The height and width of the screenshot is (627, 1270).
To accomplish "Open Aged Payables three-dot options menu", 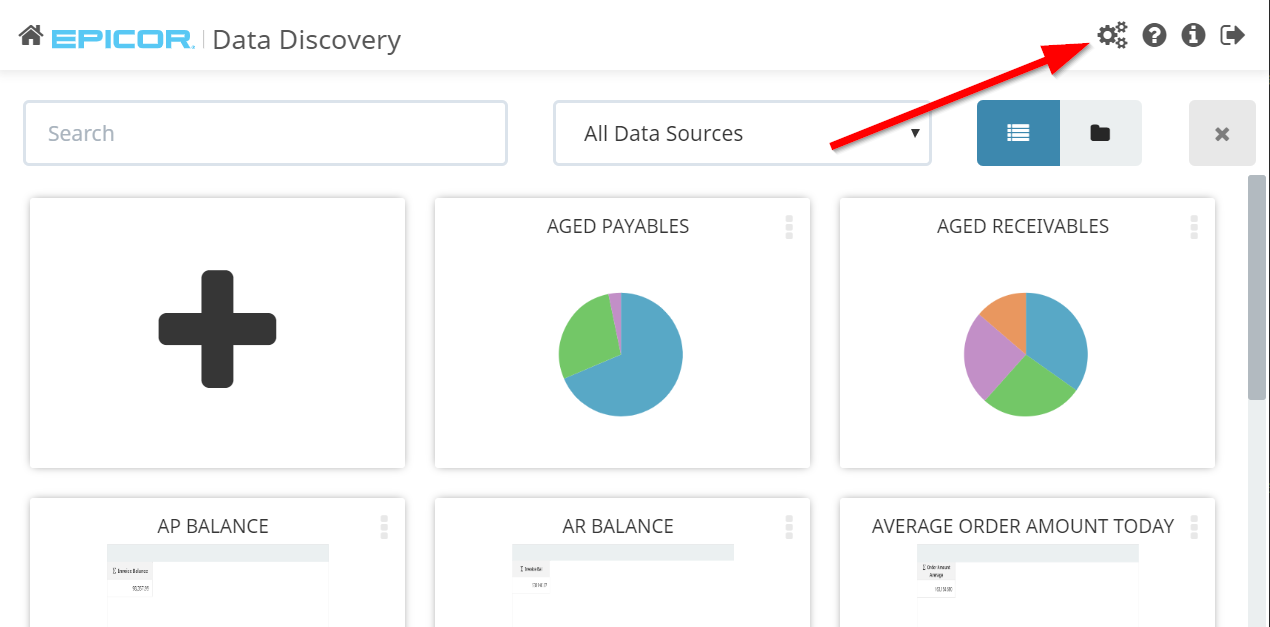I will tap(789, 227).
